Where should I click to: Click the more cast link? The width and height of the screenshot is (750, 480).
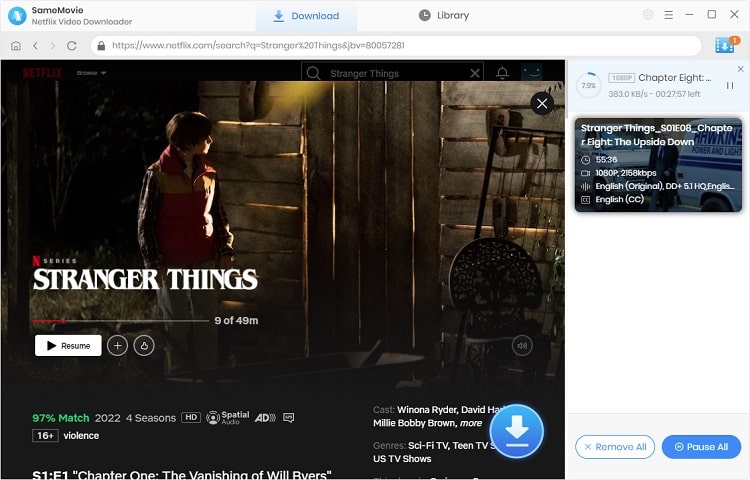click(471, 423)
